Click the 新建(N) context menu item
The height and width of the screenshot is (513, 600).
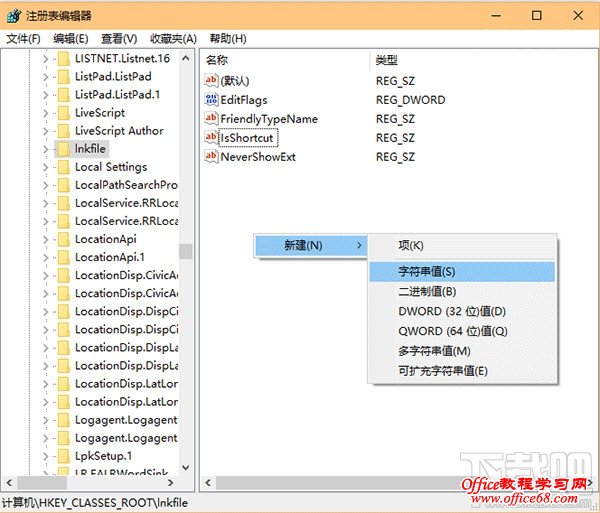[x=310, y=245]
